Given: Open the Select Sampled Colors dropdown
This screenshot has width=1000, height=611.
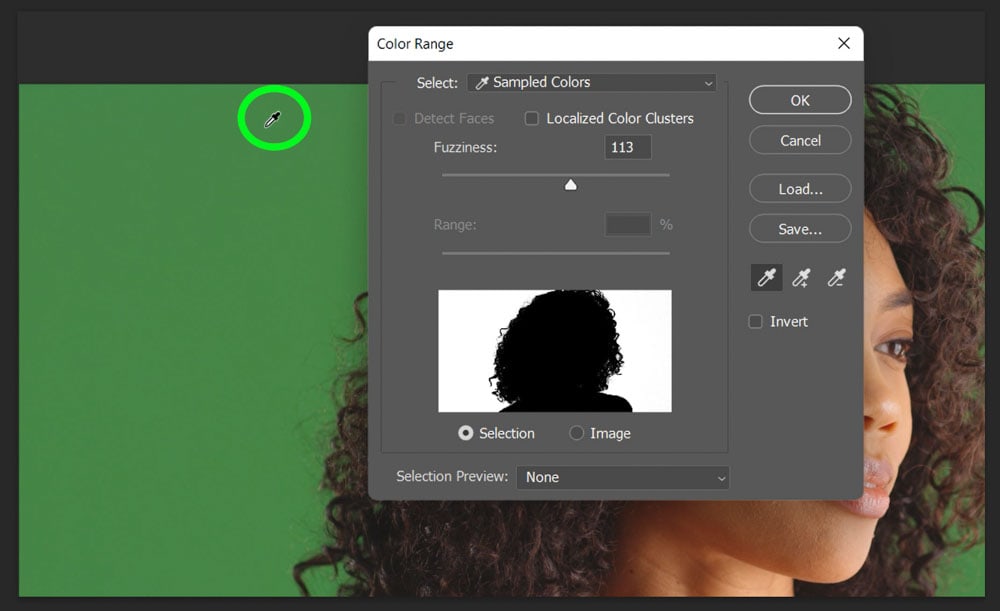Looking at the screenshot, I should pos(592,83).
